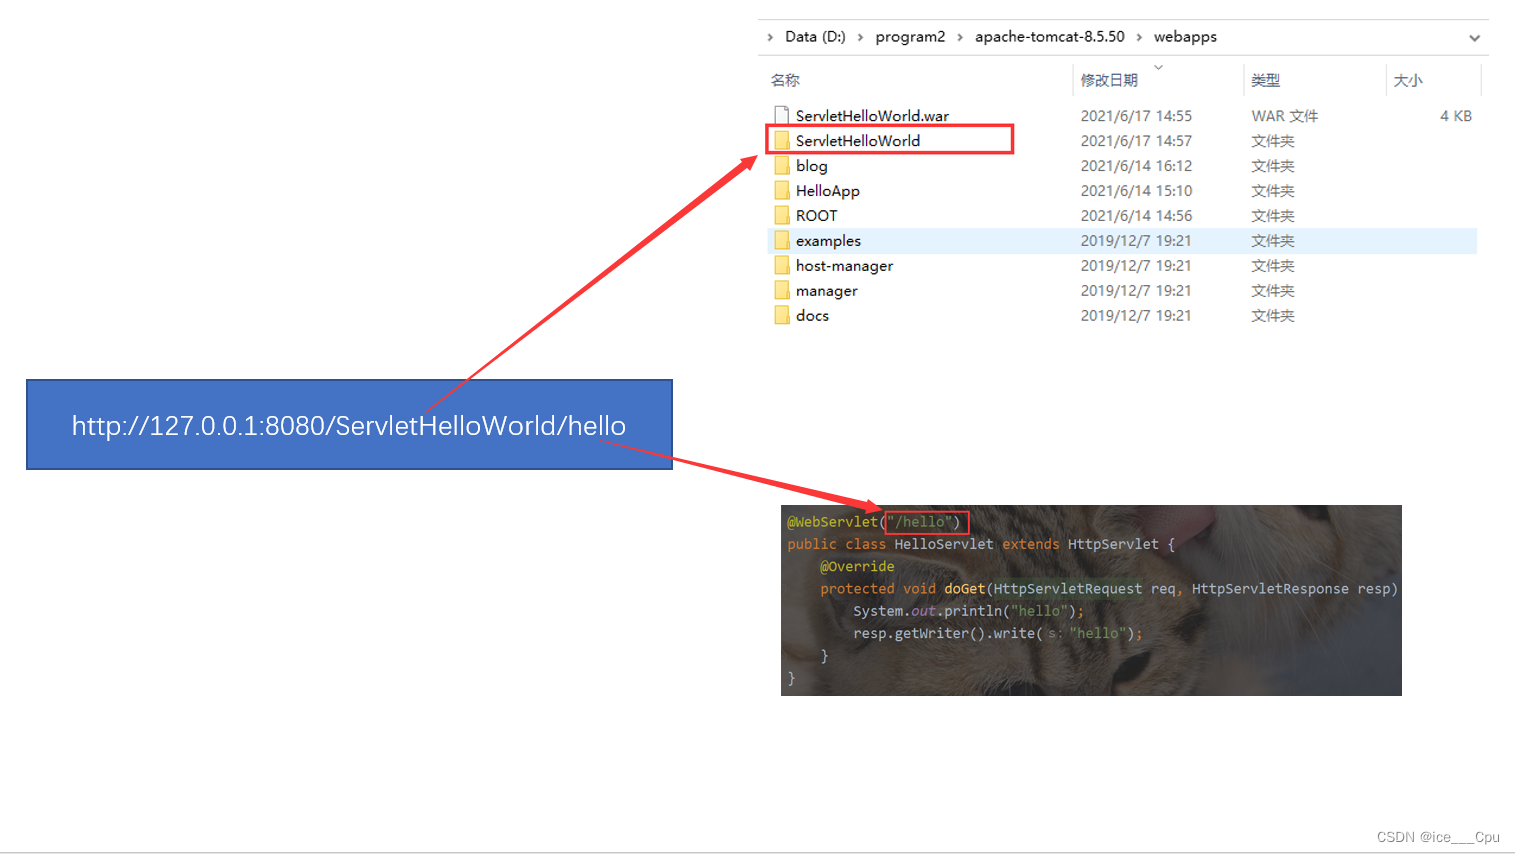Select the blog folder name

pos(812,166)
